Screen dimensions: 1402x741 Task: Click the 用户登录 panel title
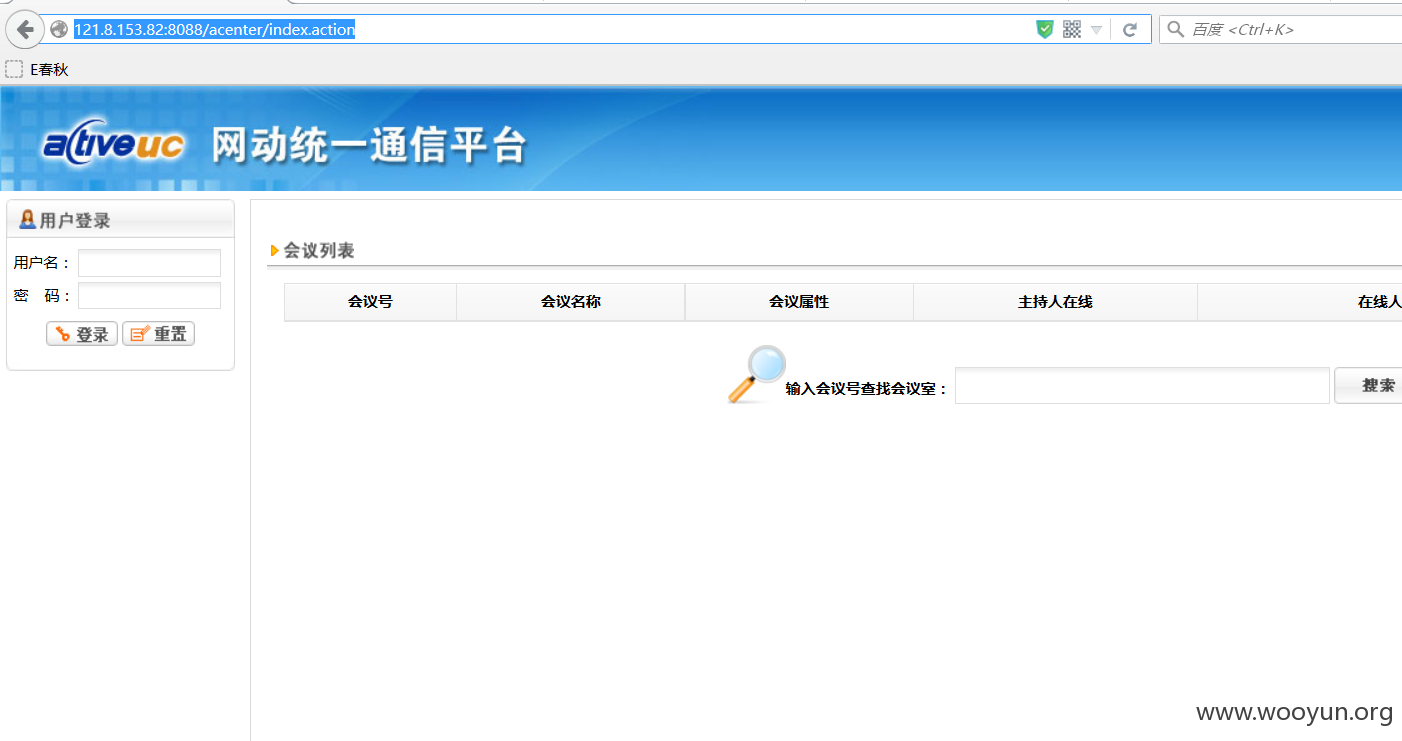[75, 221]
